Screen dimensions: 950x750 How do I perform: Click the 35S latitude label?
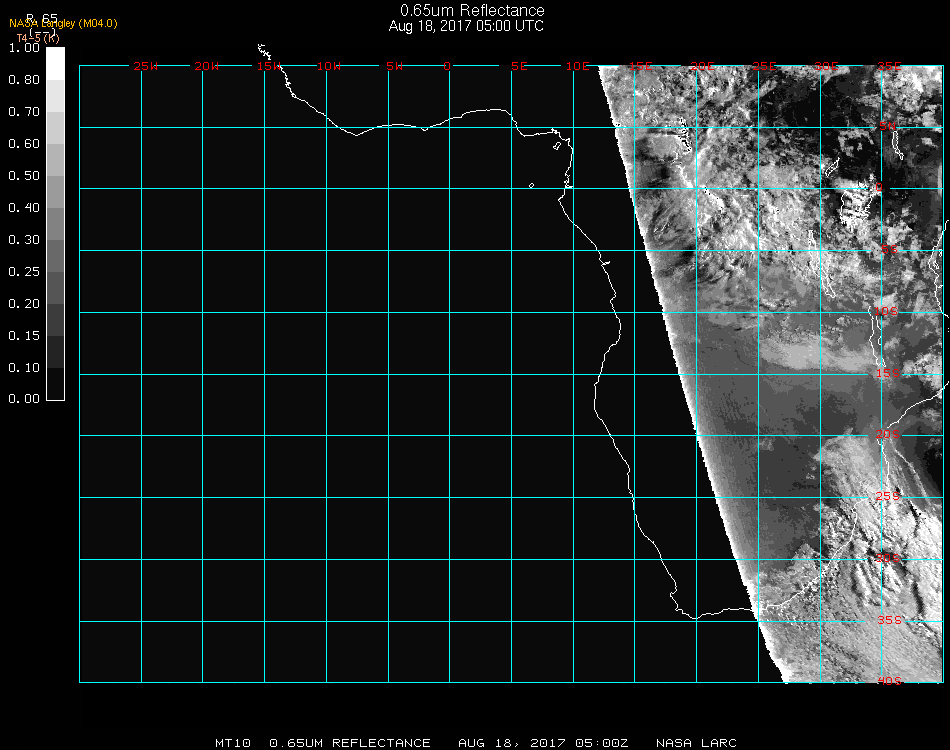pyautogui.click(x=889, y=620)
